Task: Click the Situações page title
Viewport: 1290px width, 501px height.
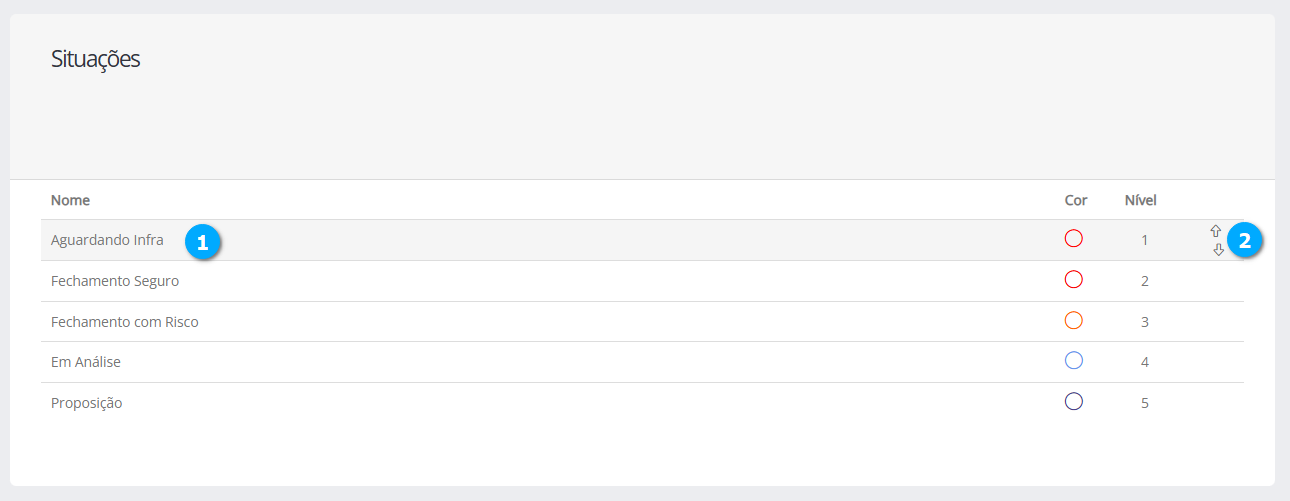Action: [x=95, y=59]
